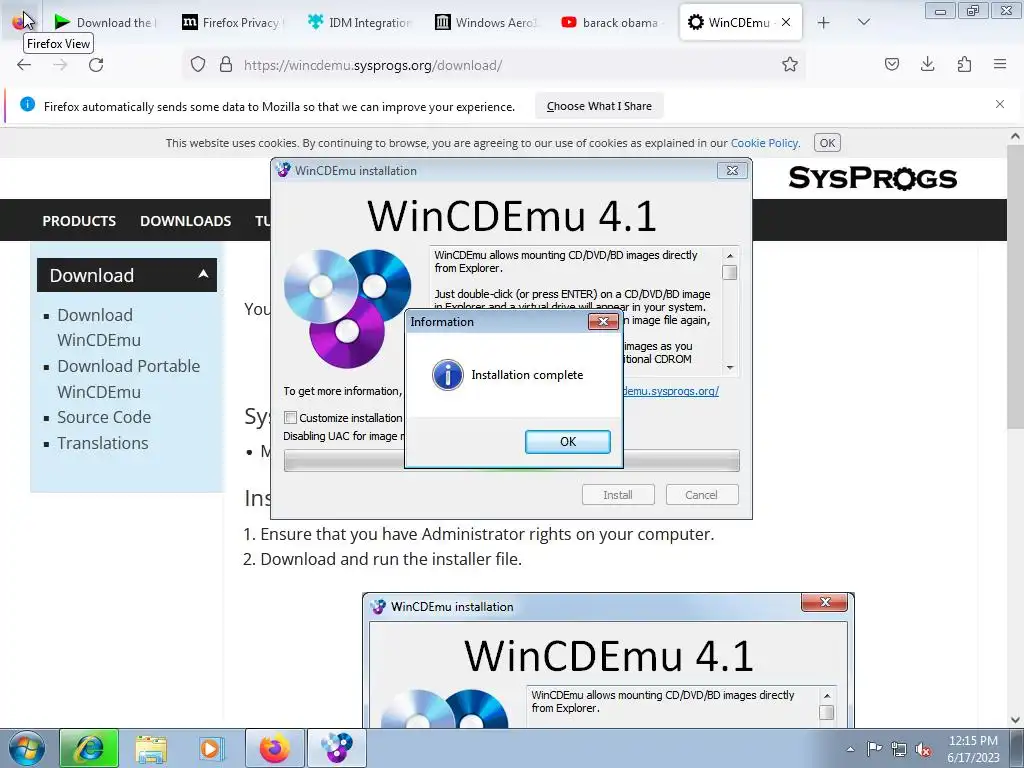
Task: Click OK in Information dialog
Action: [x=568, y=441]
